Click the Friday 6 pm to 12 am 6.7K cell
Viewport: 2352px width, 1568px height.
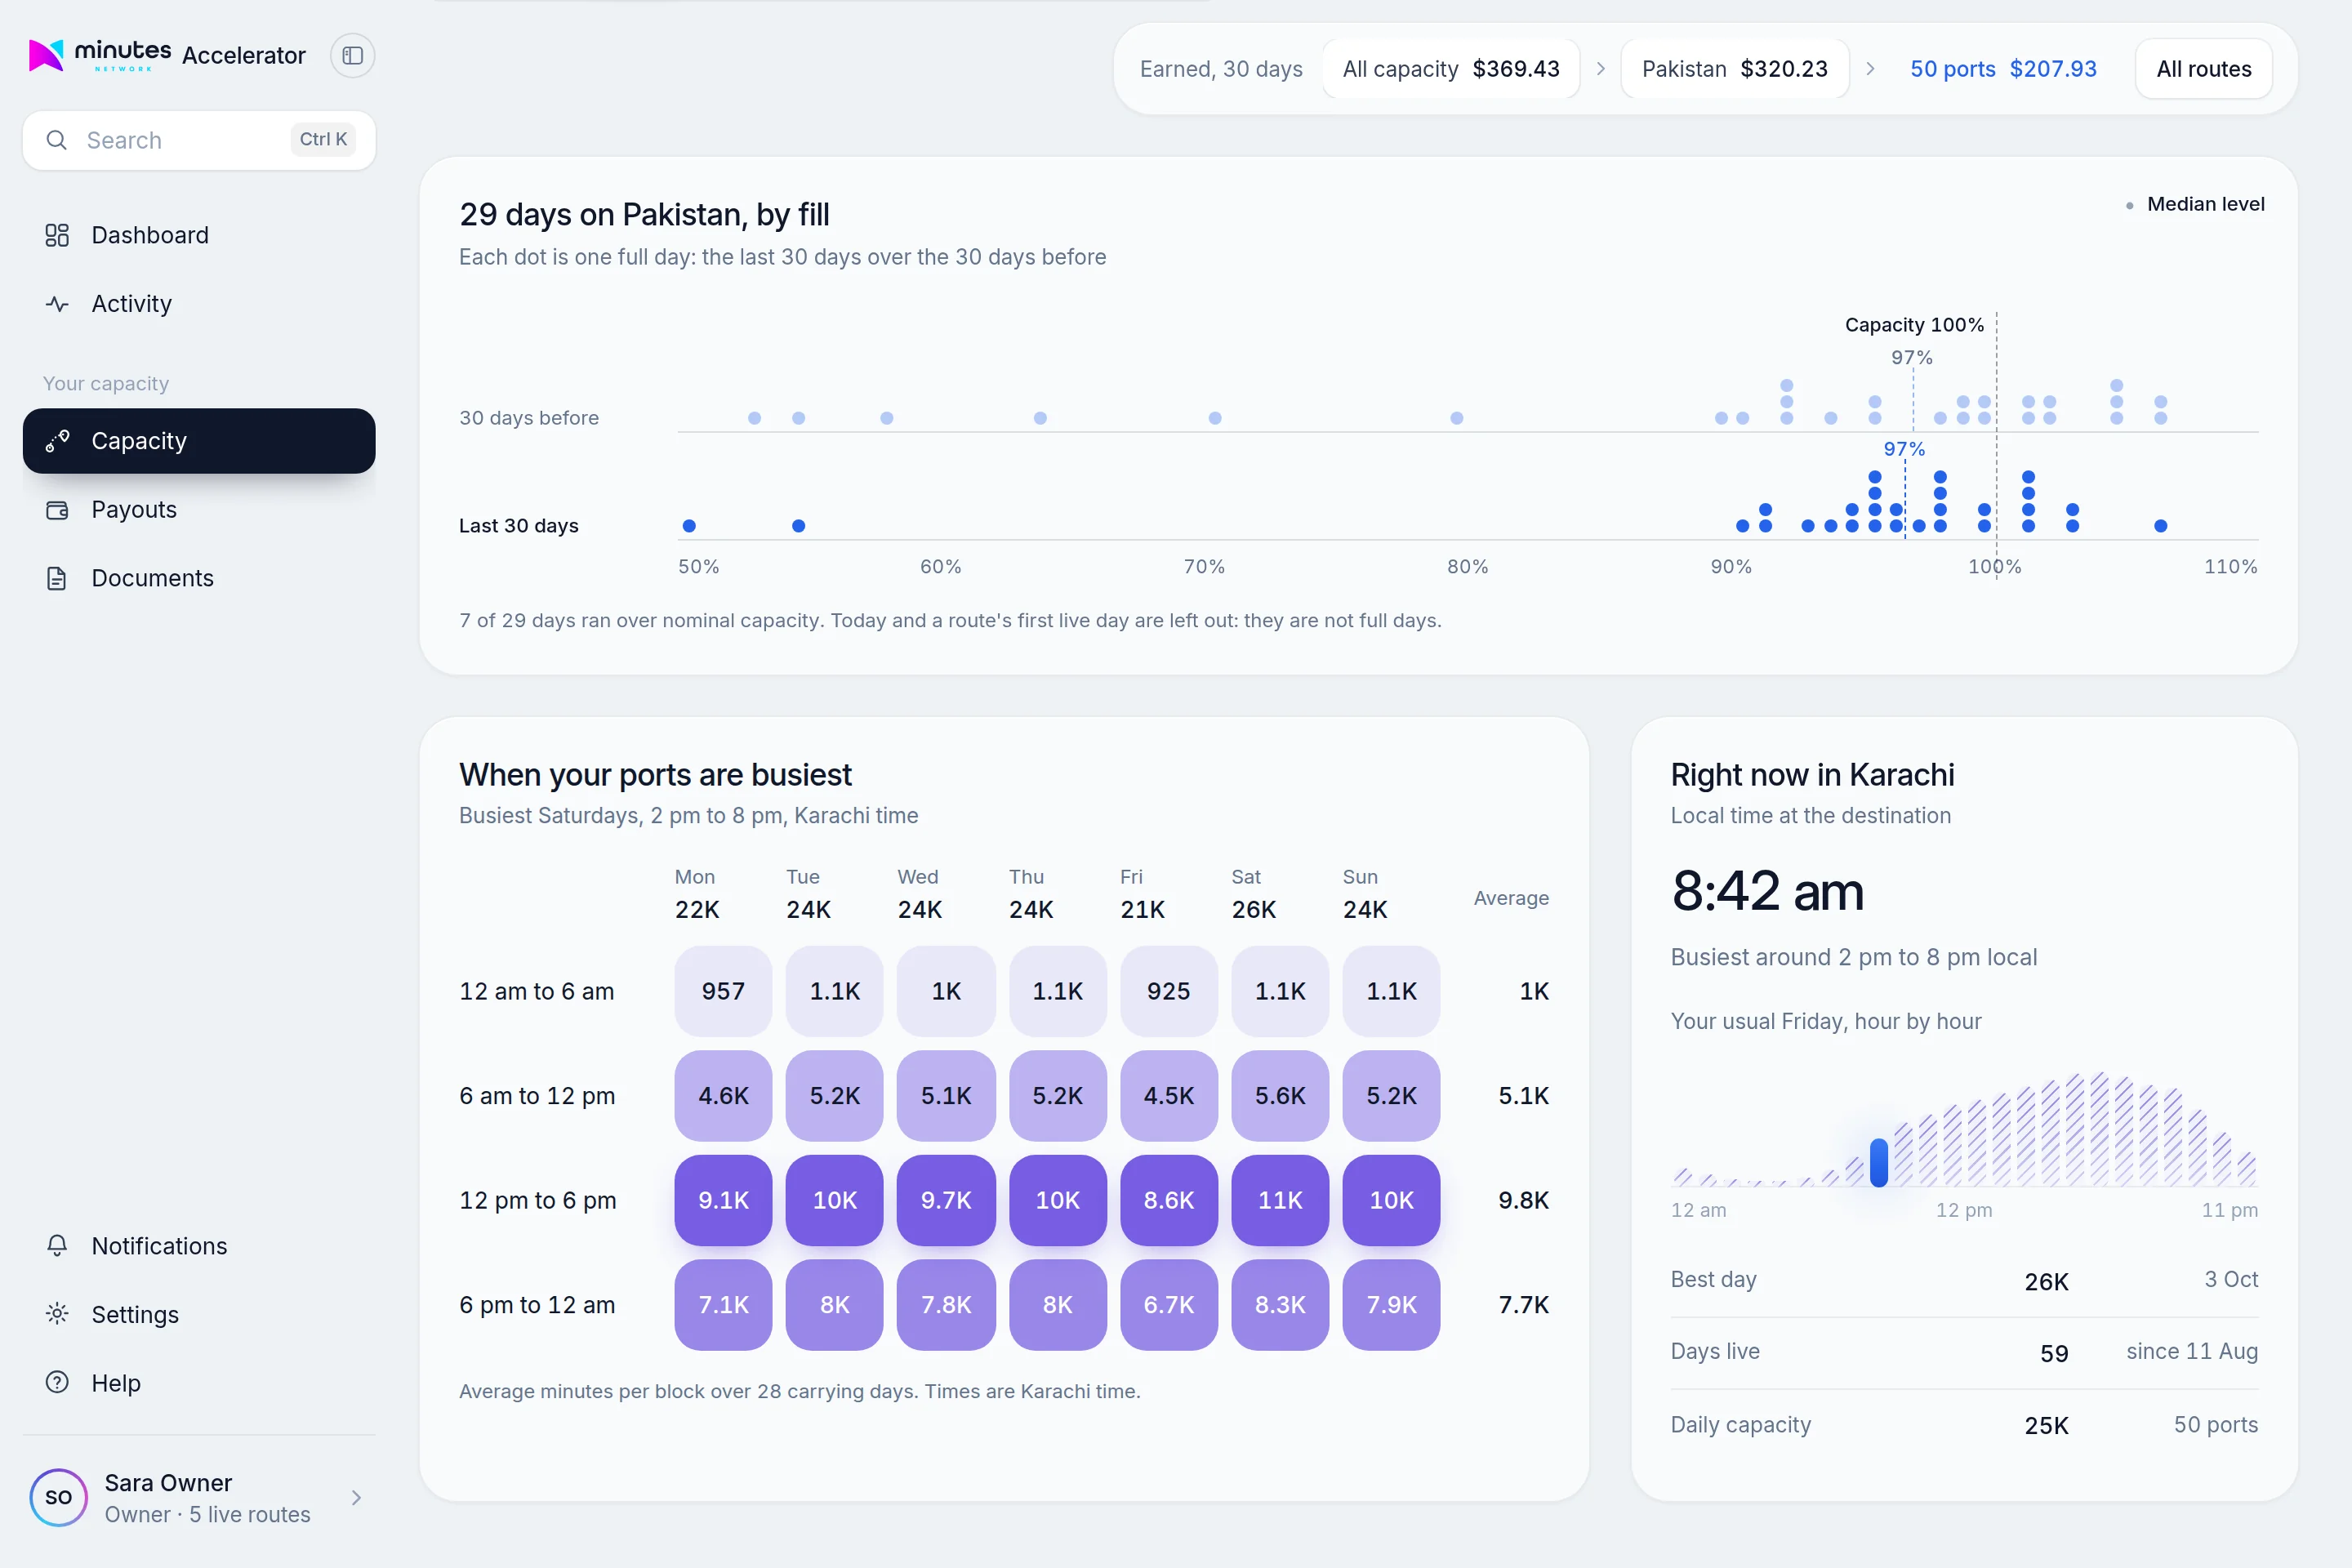point(1169,1305)
